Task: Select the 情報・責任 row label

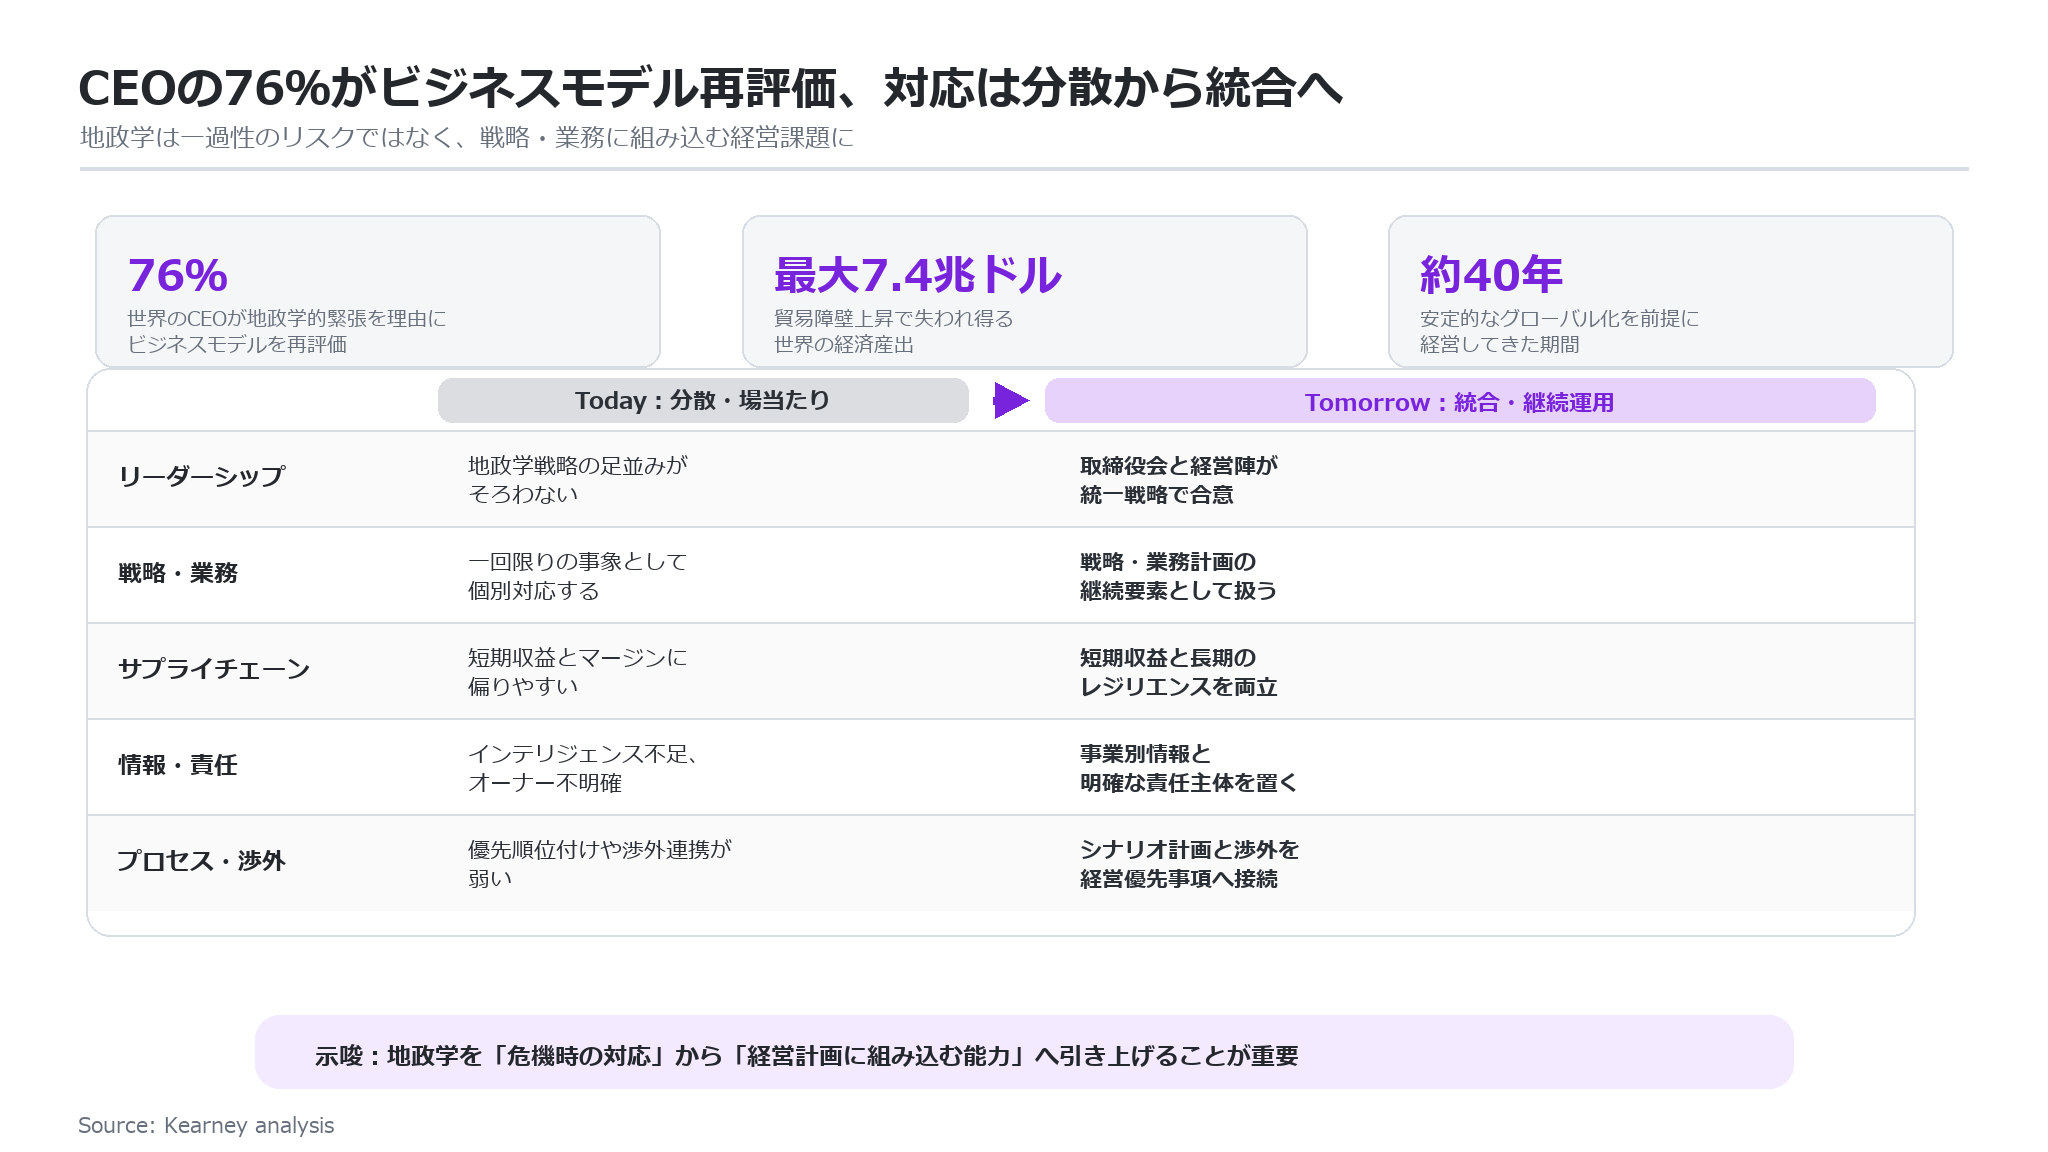Action: [178, 765]
